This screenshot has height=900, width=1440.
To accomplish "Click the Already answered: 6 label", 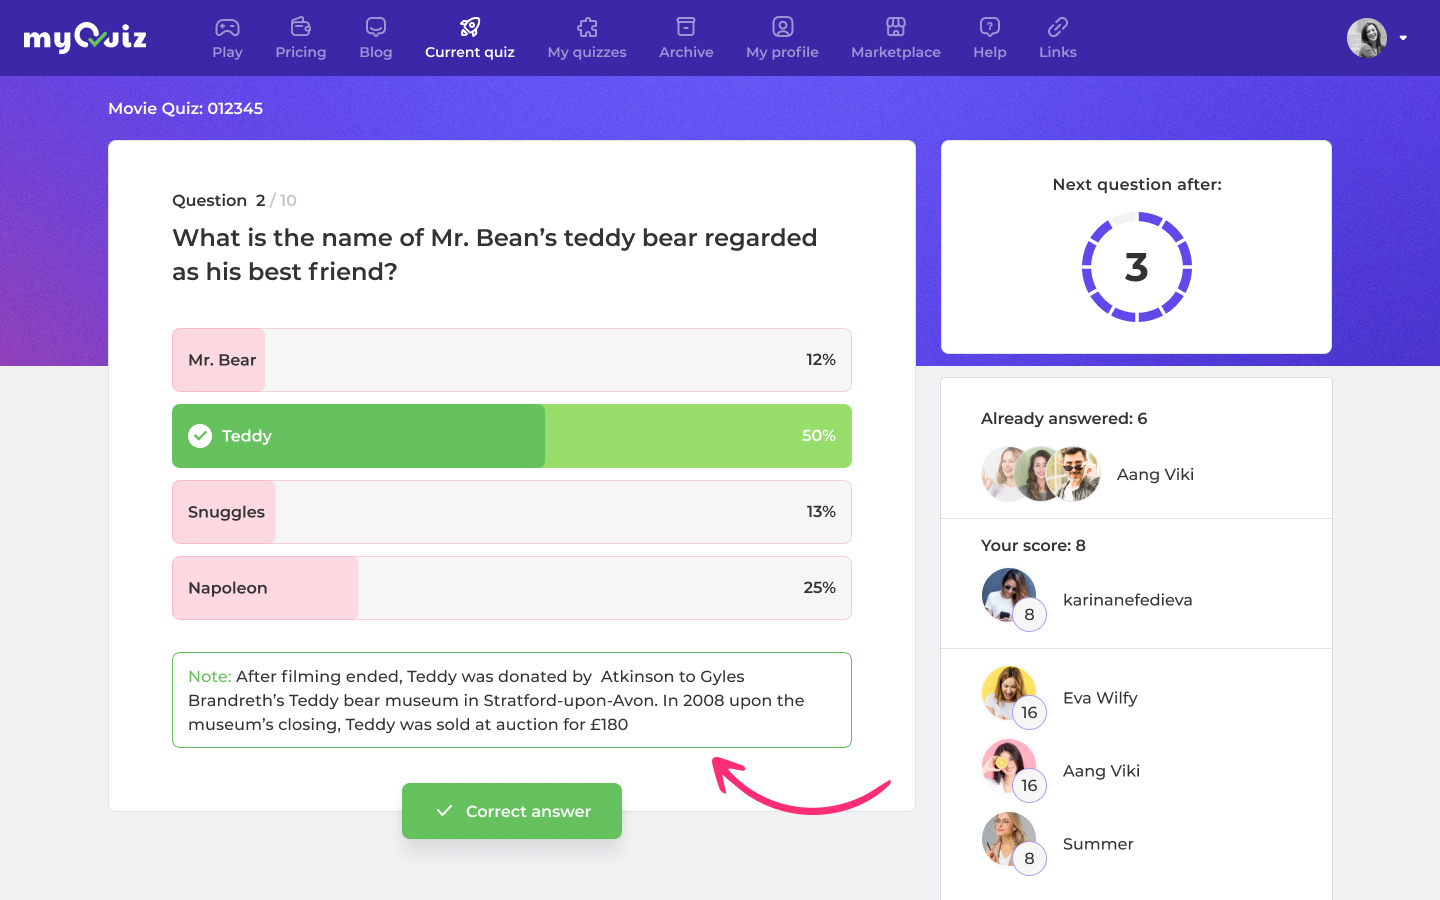I will click(x=1064, y=418).
